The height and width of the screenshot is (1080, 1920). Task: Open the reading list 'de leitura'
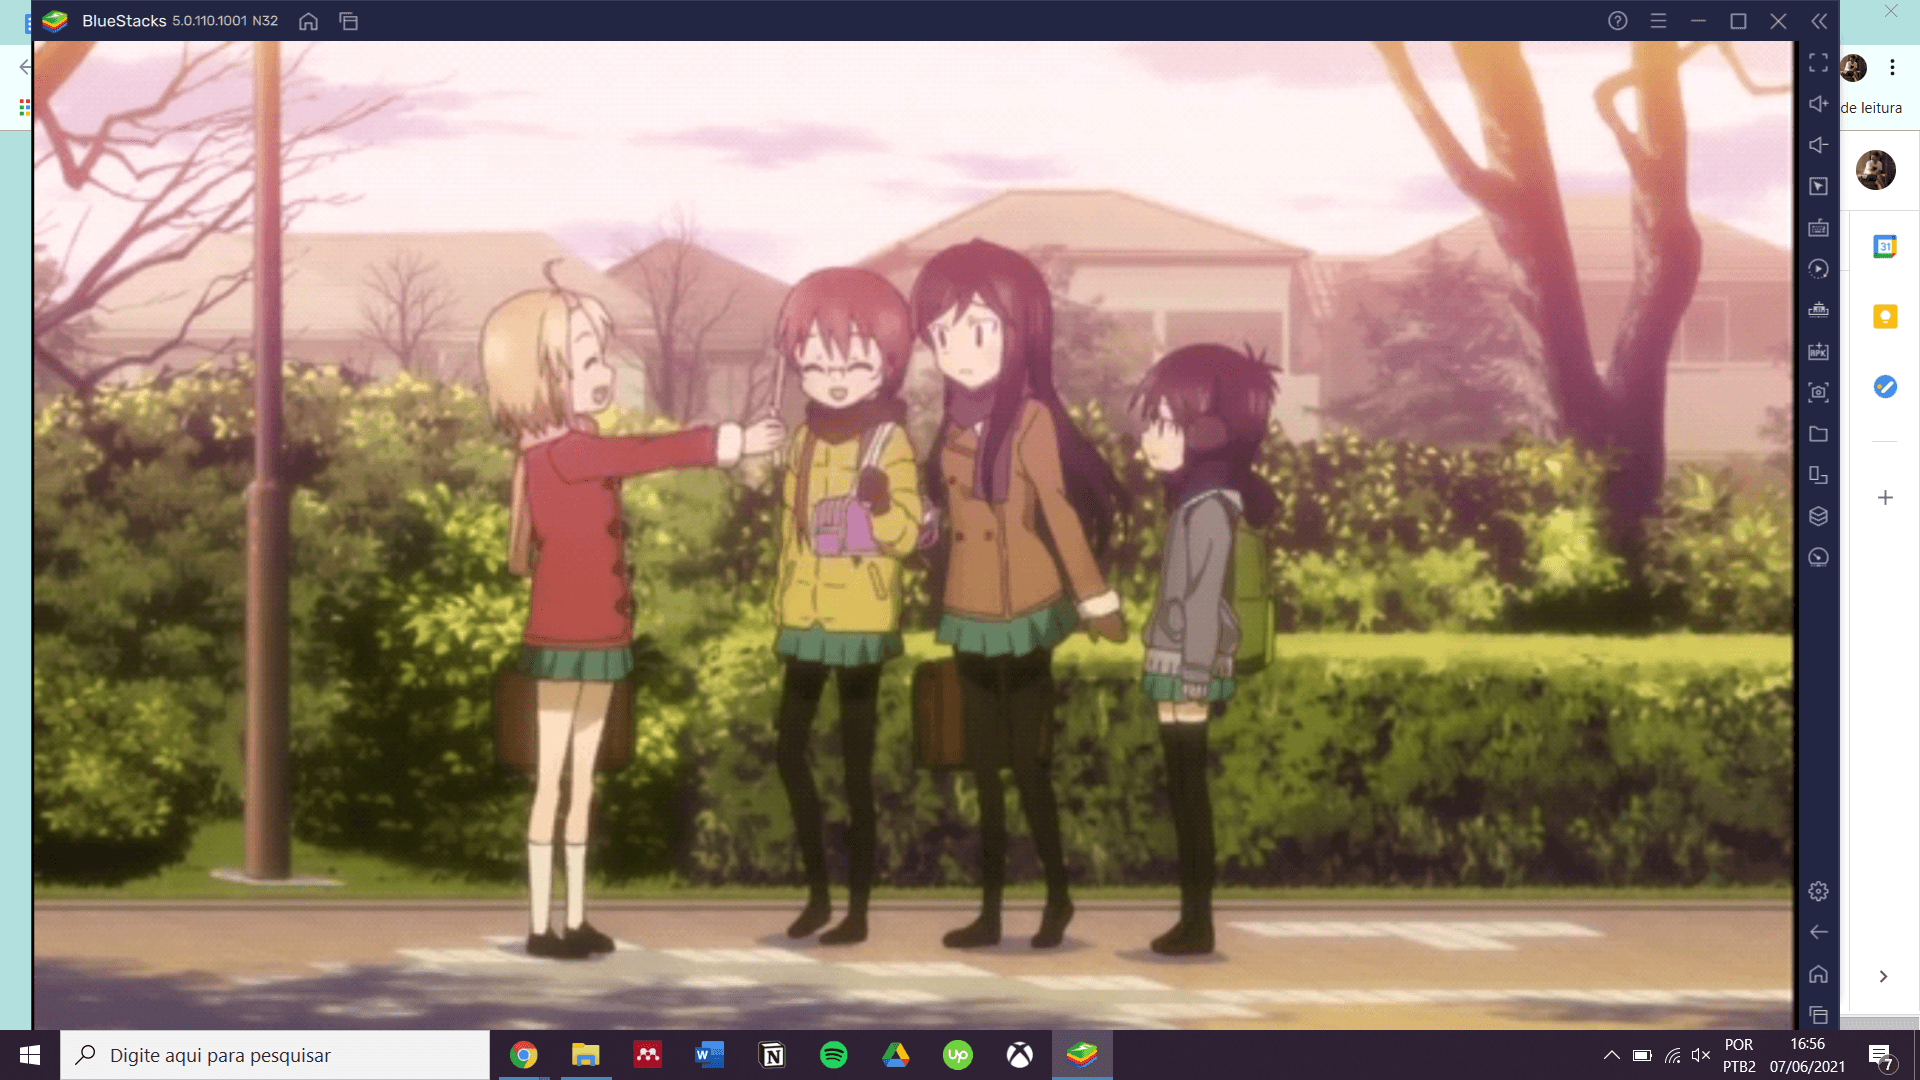point(1871,108)
